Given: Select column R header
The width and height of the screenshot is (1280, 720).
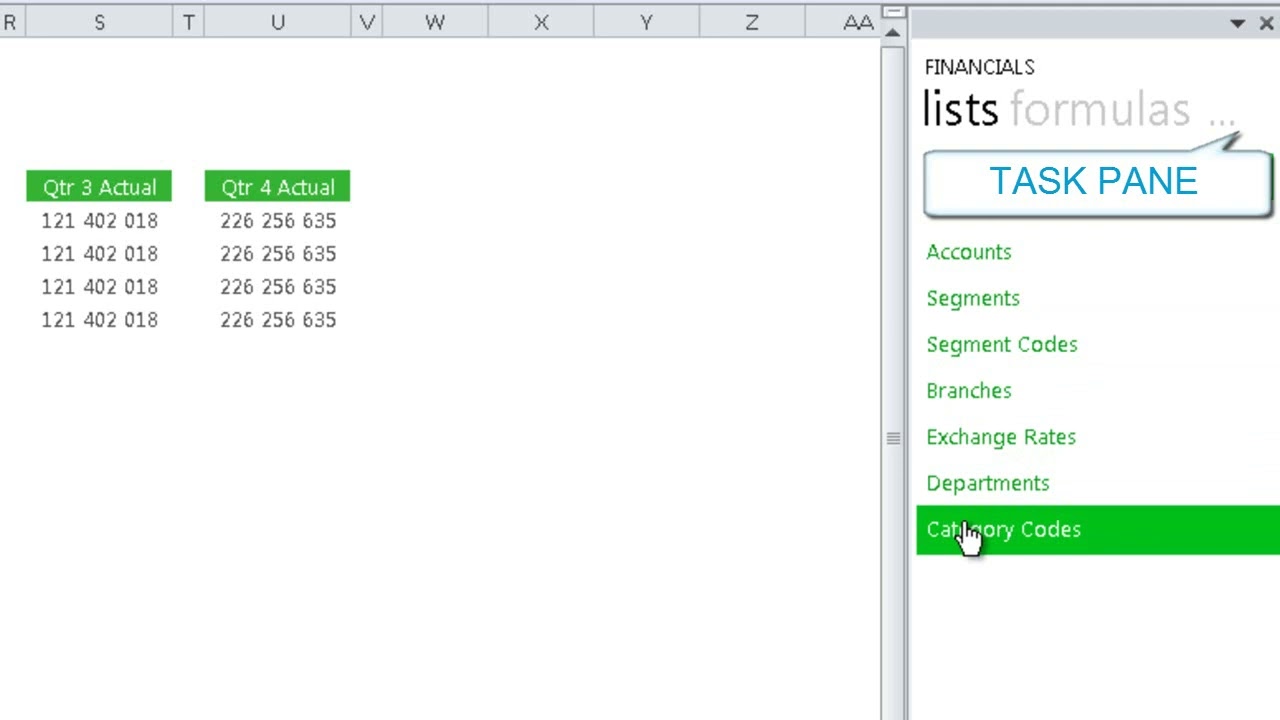Looking at the screenshot, I should 12,22.
